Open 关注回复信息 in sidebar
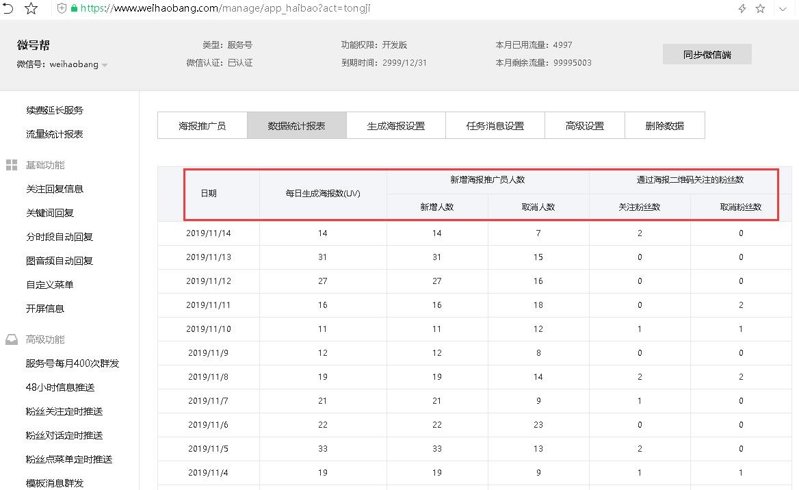This screenshot has width=799, height=490. click(x=55, y=189)
